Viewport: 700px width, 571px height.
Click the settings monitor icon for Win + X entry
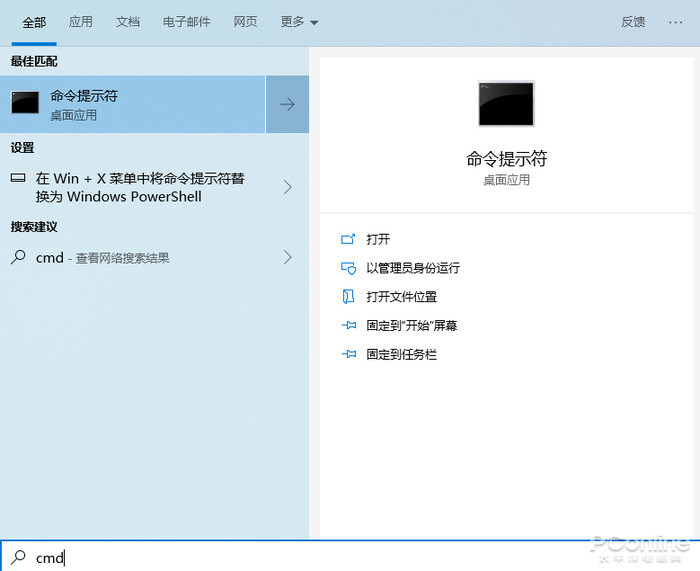click(18, 178)
